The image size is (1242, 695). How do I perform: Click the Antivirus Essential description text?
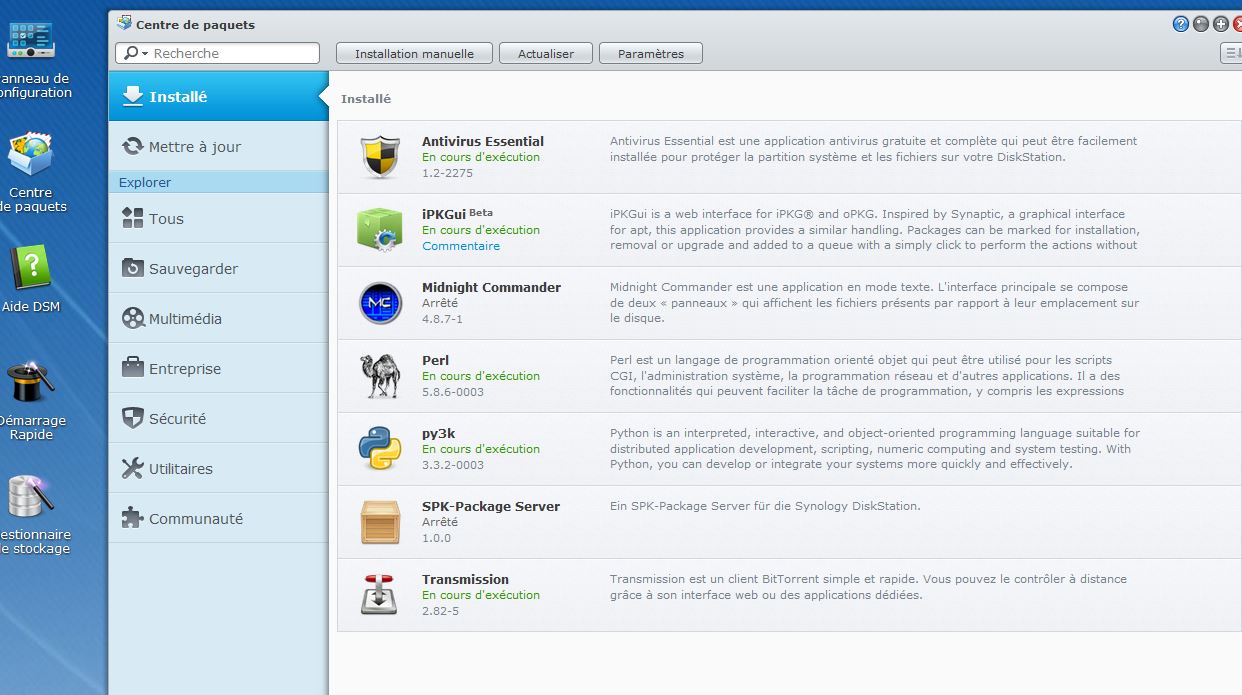[874, 149]
